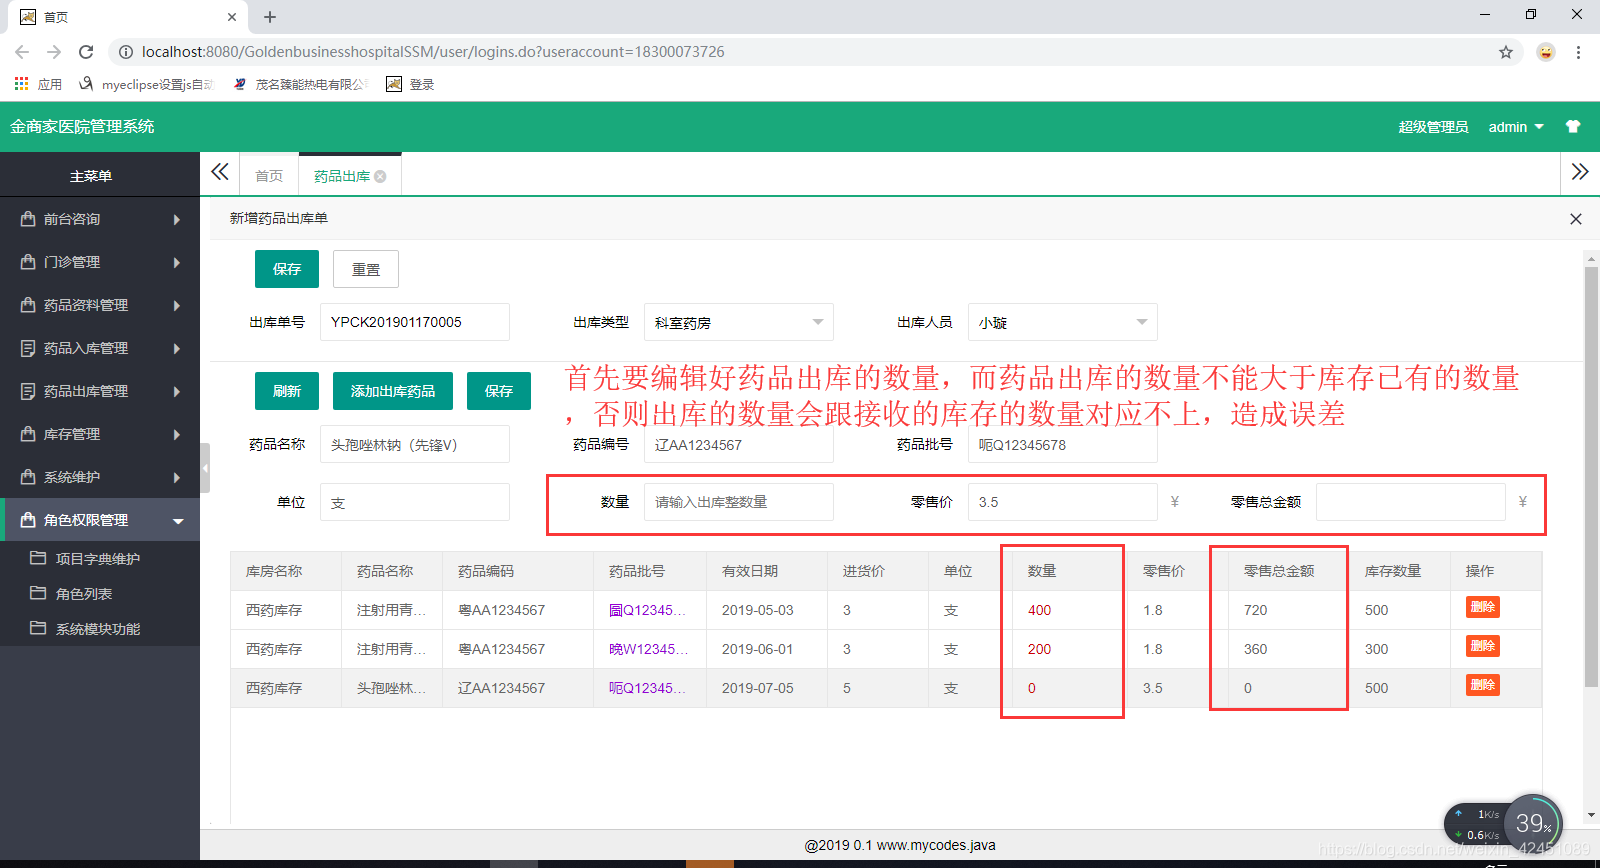Expand the 前台咨询 menu

click(177, 219)
